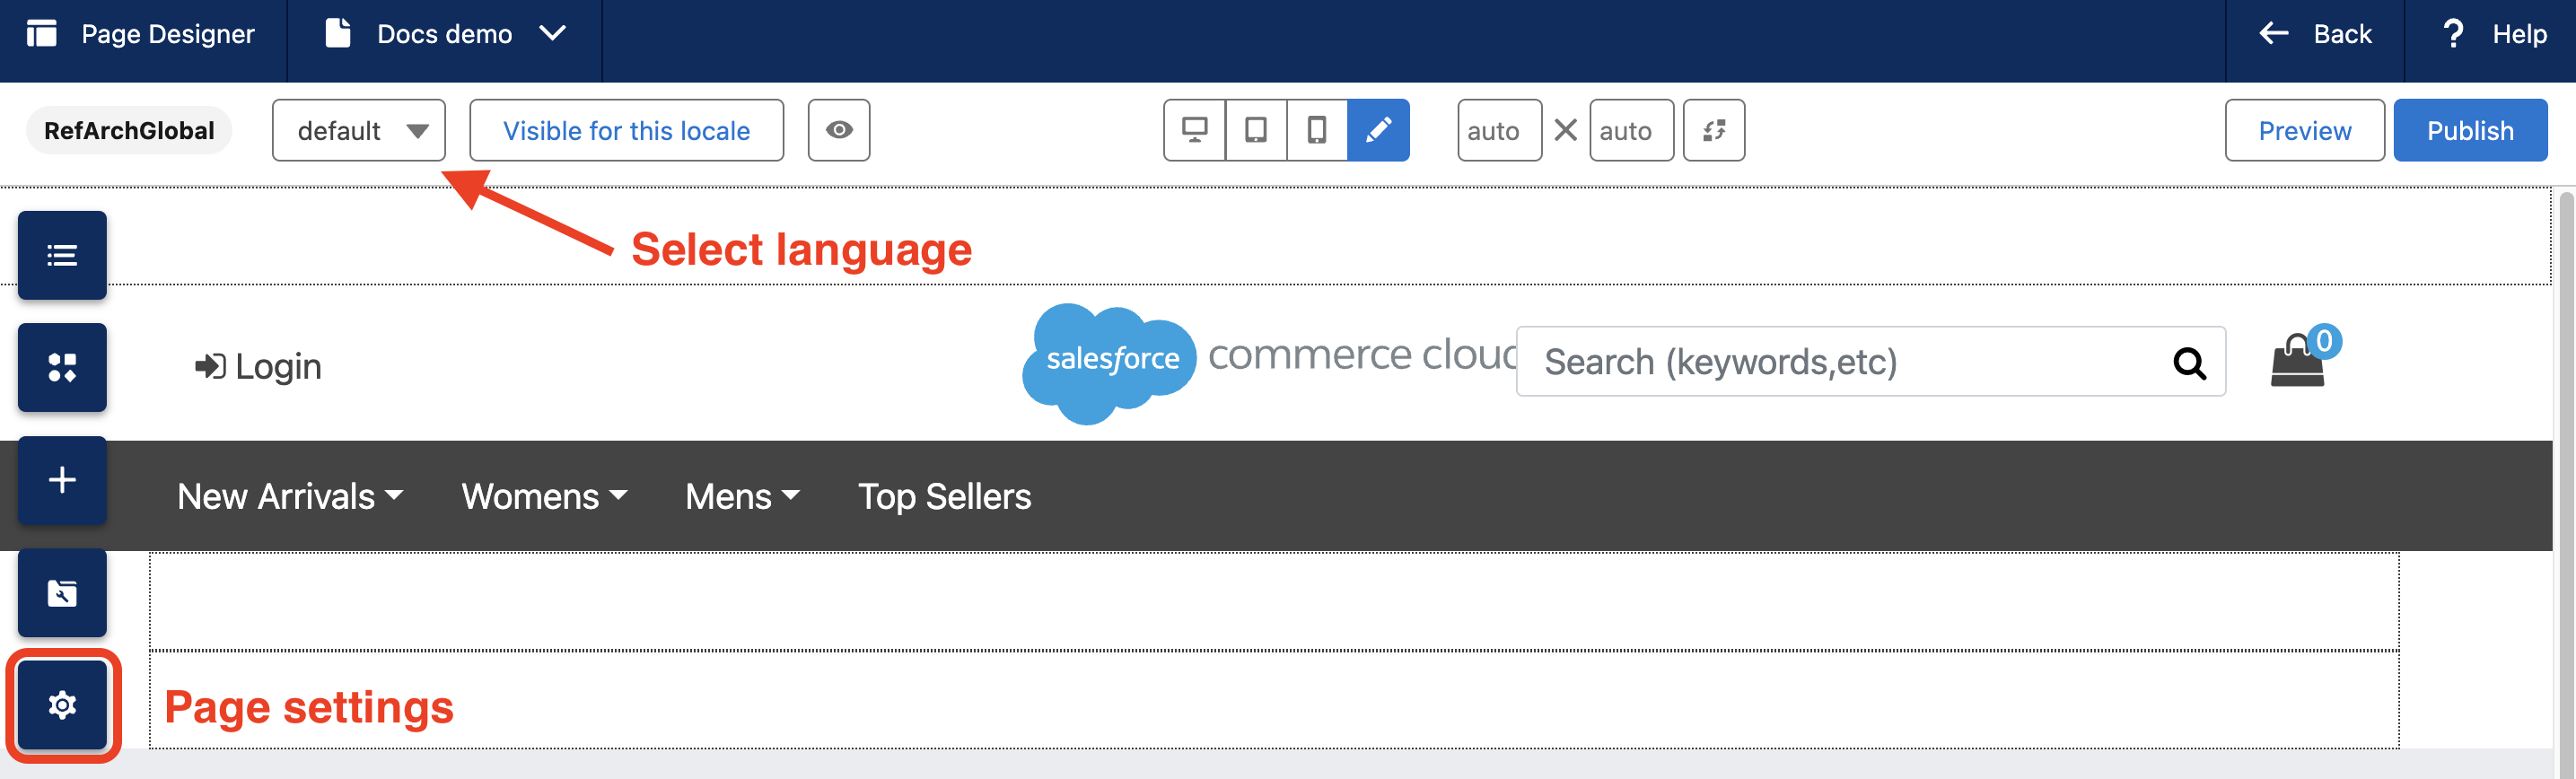Toggle the eye visibility button
Image resolution: width=2576 pixels, height=779 pixels.
[x=839, y=130]
